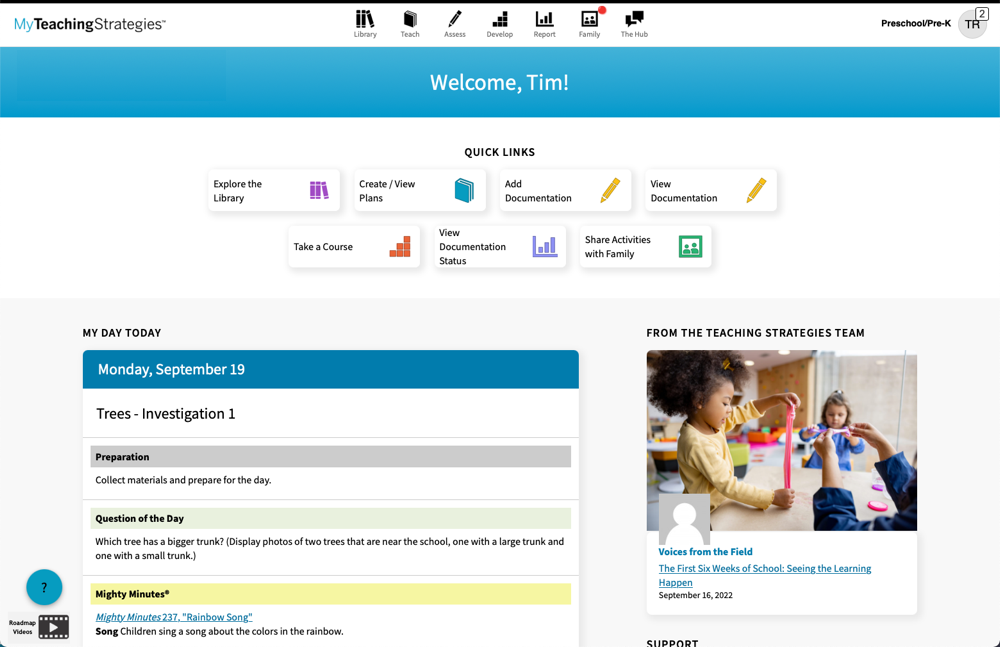Click the Explore the Library quick link

274,191
